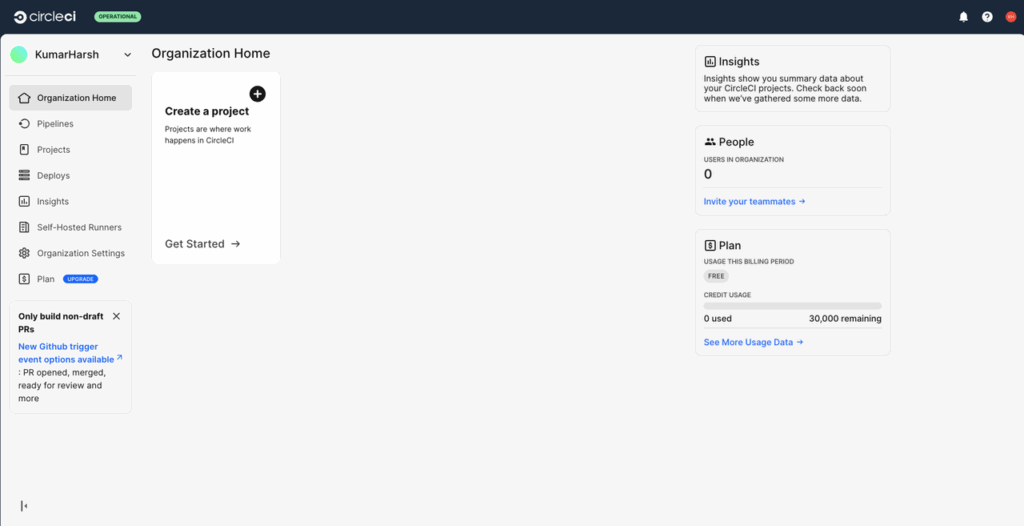Click users in organization count 0

[x=707, y=174]
